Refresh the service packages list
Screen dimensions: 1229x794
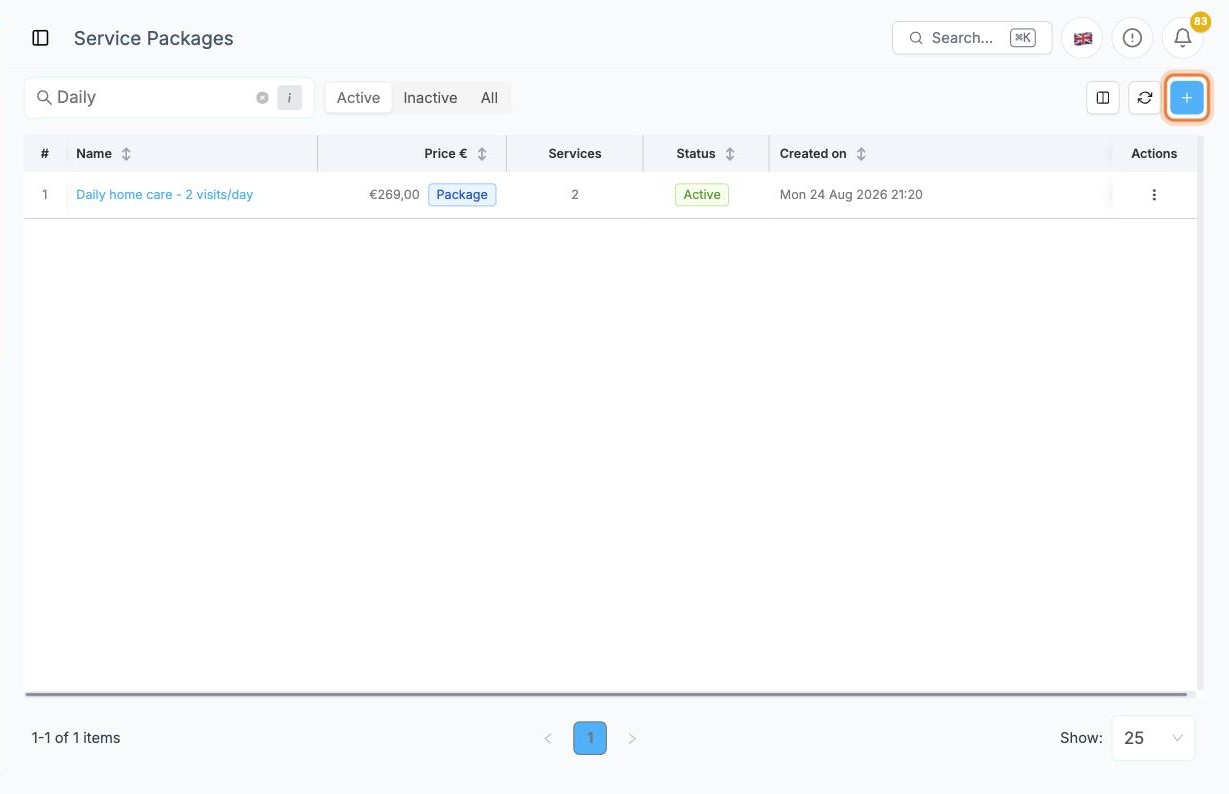point(1145,98)
